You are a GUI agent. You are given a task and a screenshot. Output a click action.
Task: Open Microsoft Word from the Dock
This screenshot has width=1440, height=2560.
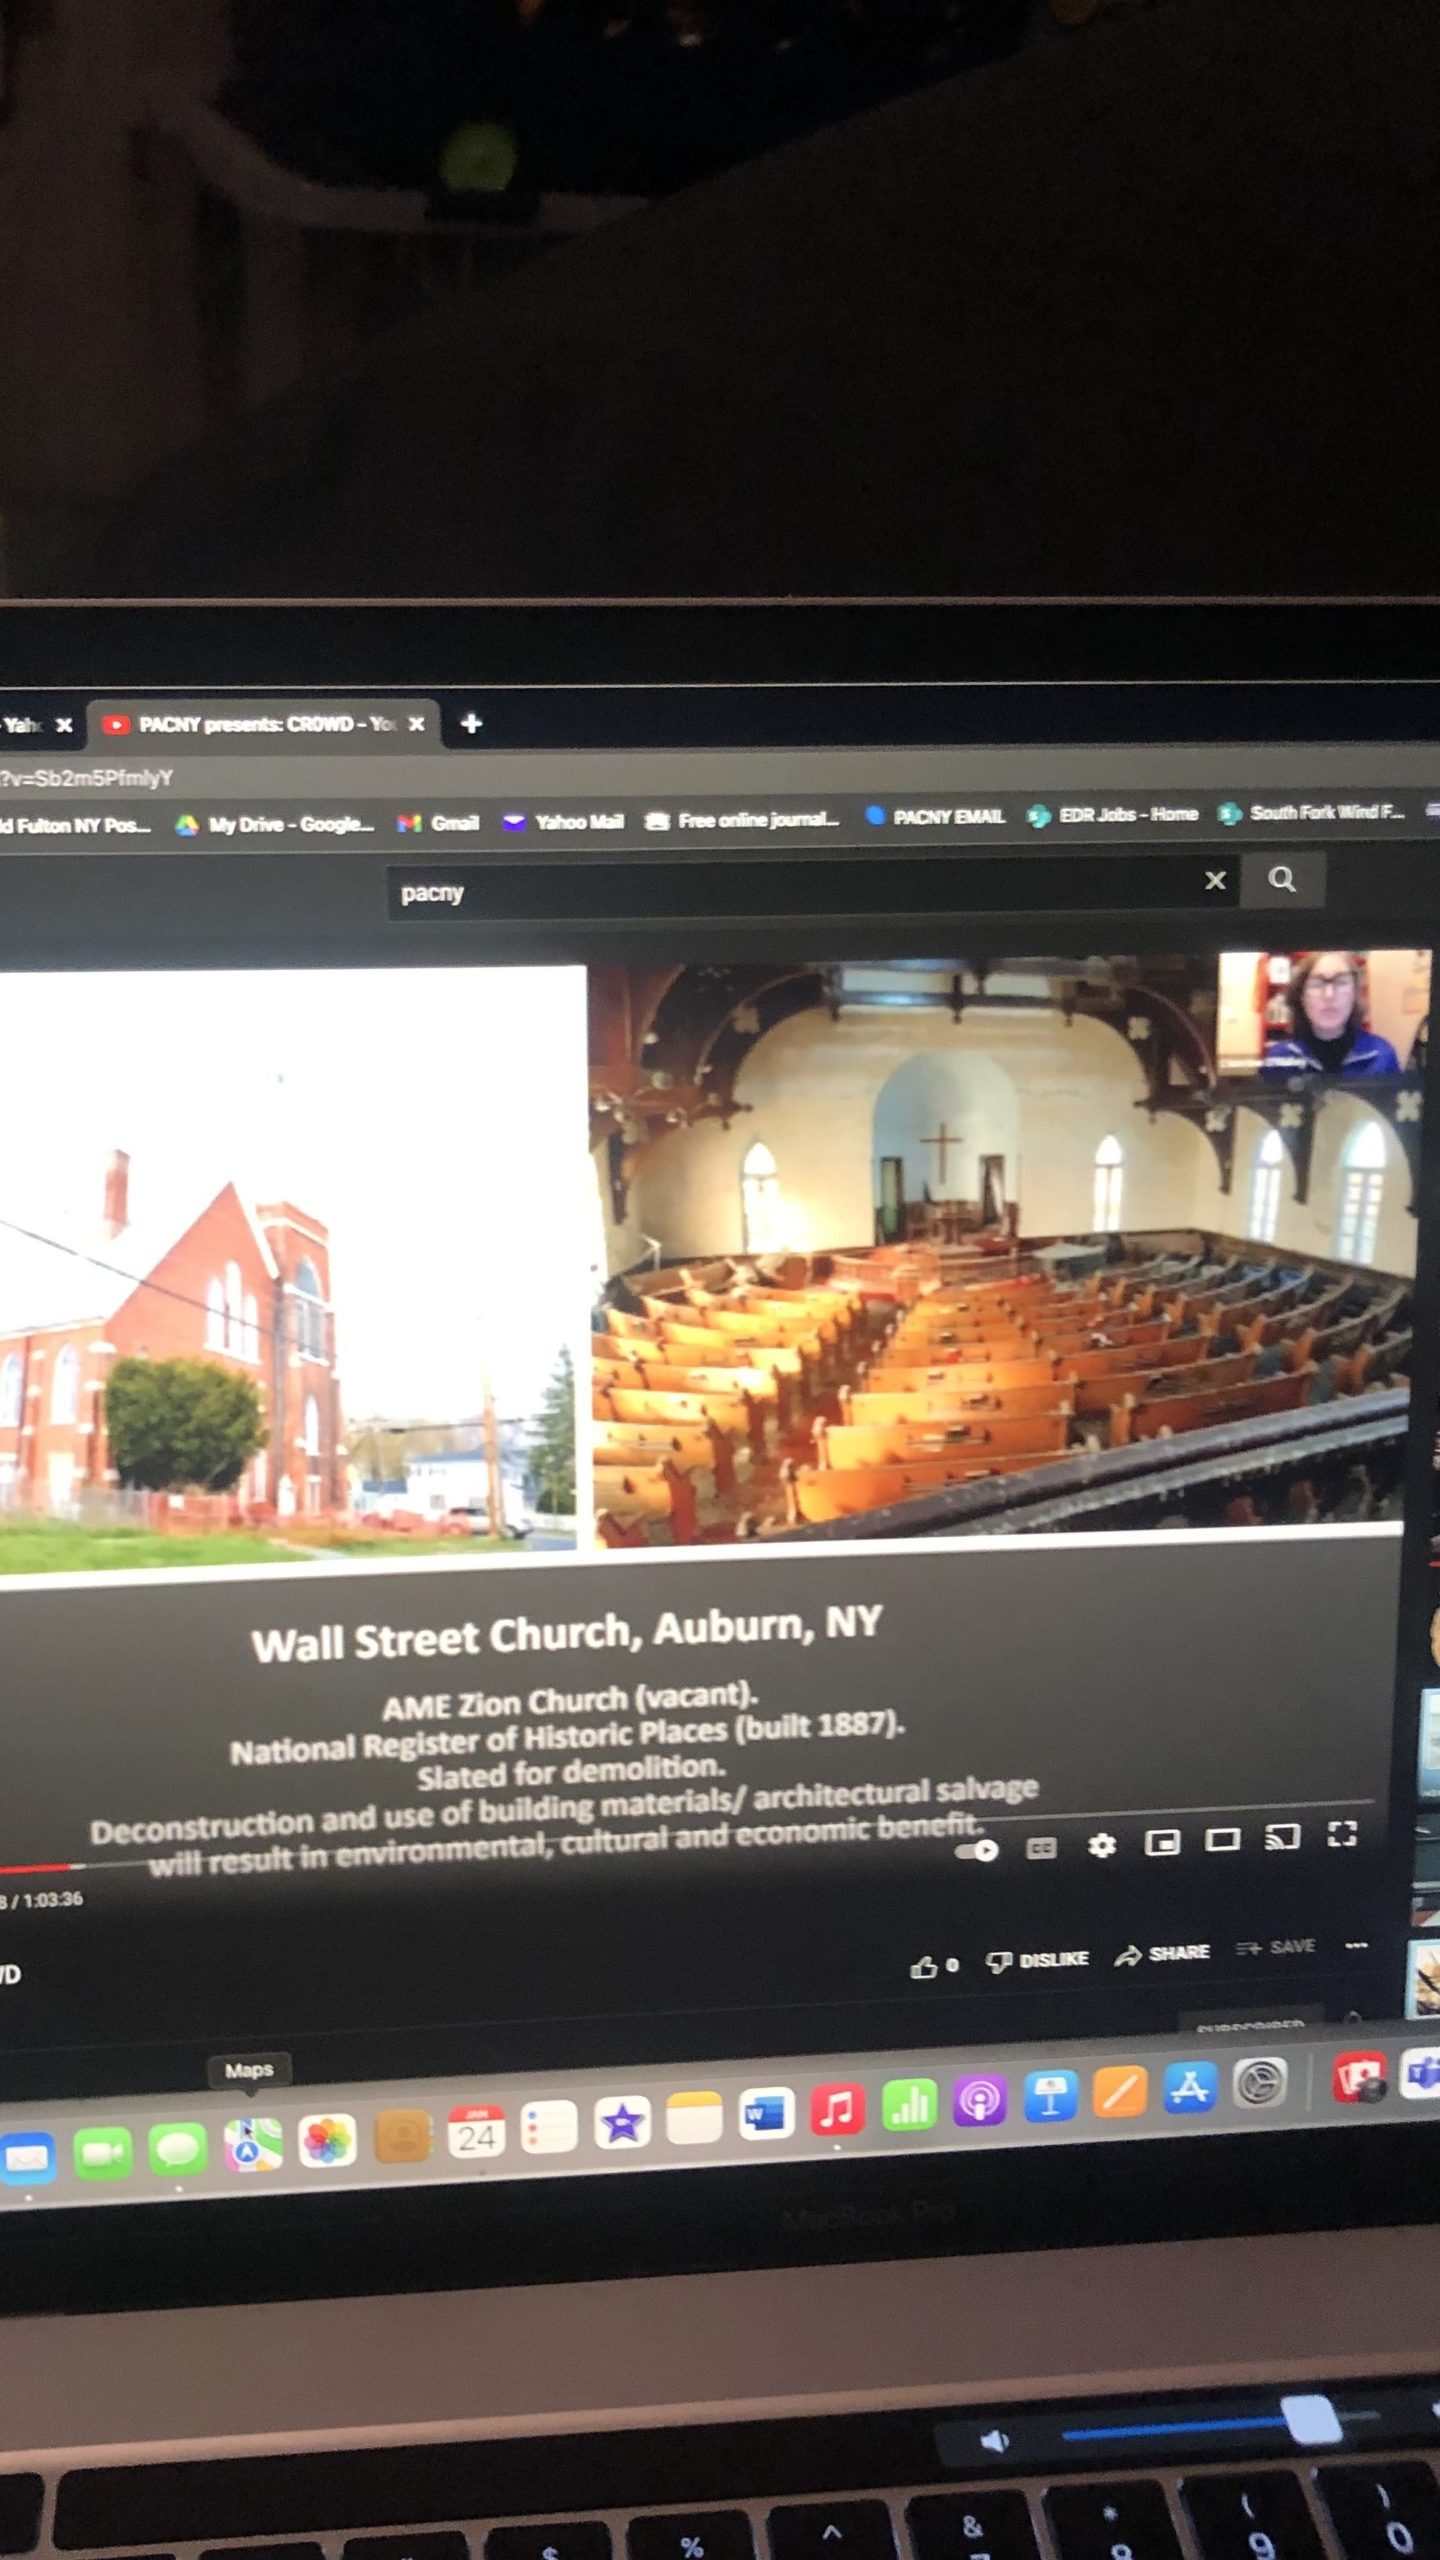coord(766,2114)
